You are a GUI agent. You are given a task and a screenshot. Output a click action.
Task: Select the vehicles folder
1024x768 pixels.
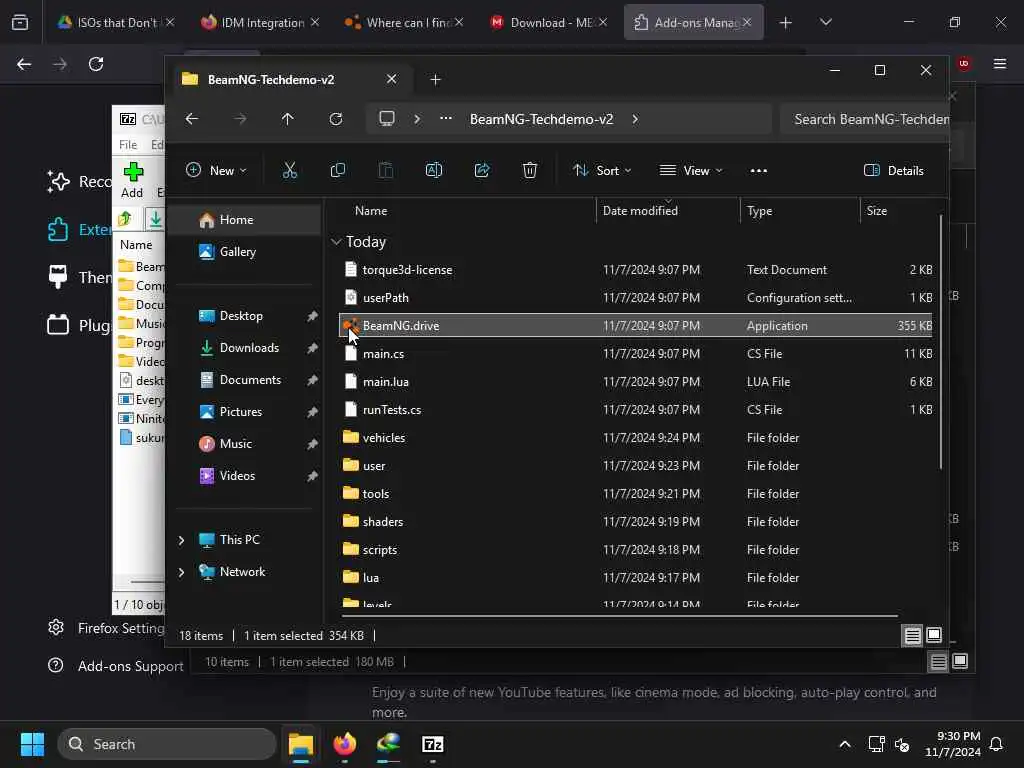point(635,438)
